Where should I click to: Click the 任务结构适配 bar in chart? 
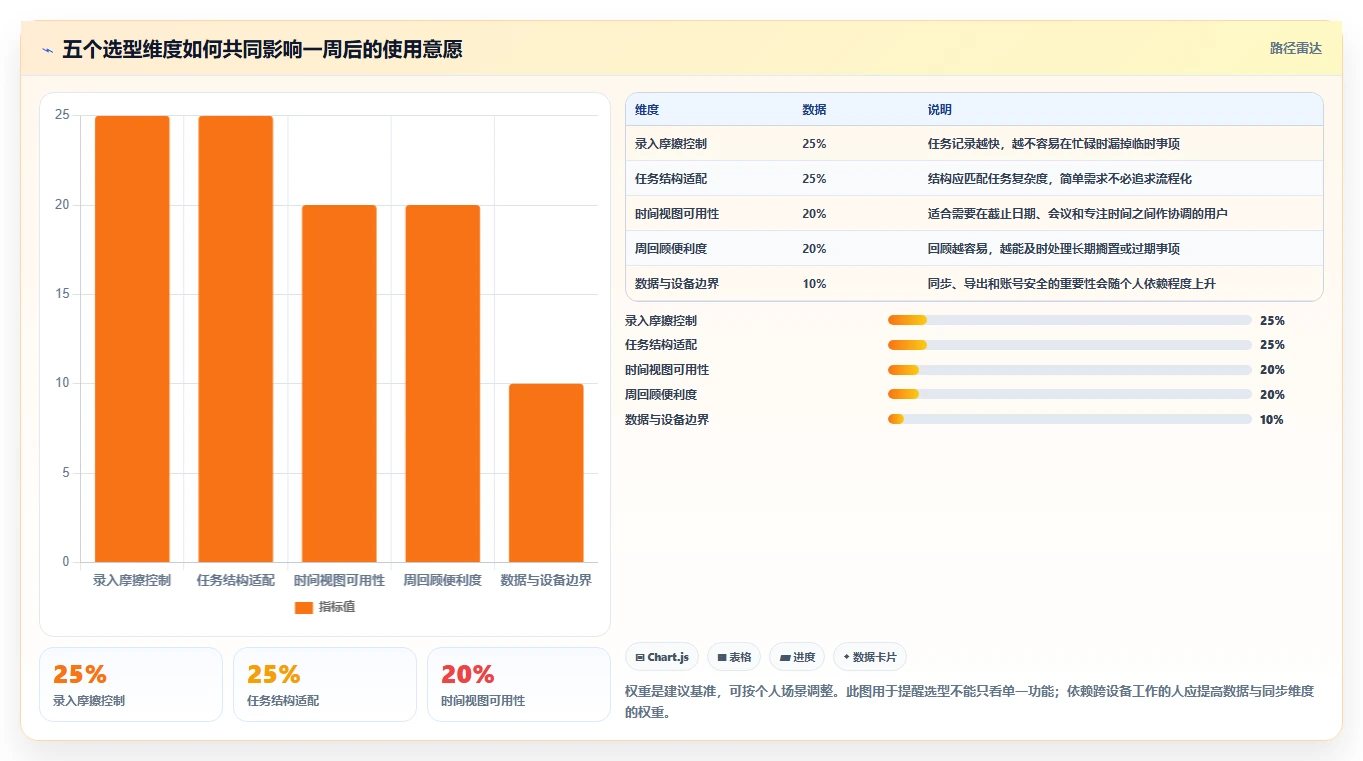point(235,339)
